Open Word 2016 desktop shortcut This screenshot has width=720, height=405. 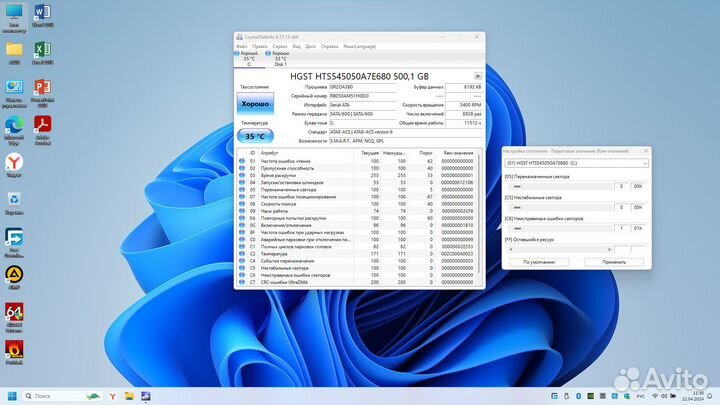point(43,14)
